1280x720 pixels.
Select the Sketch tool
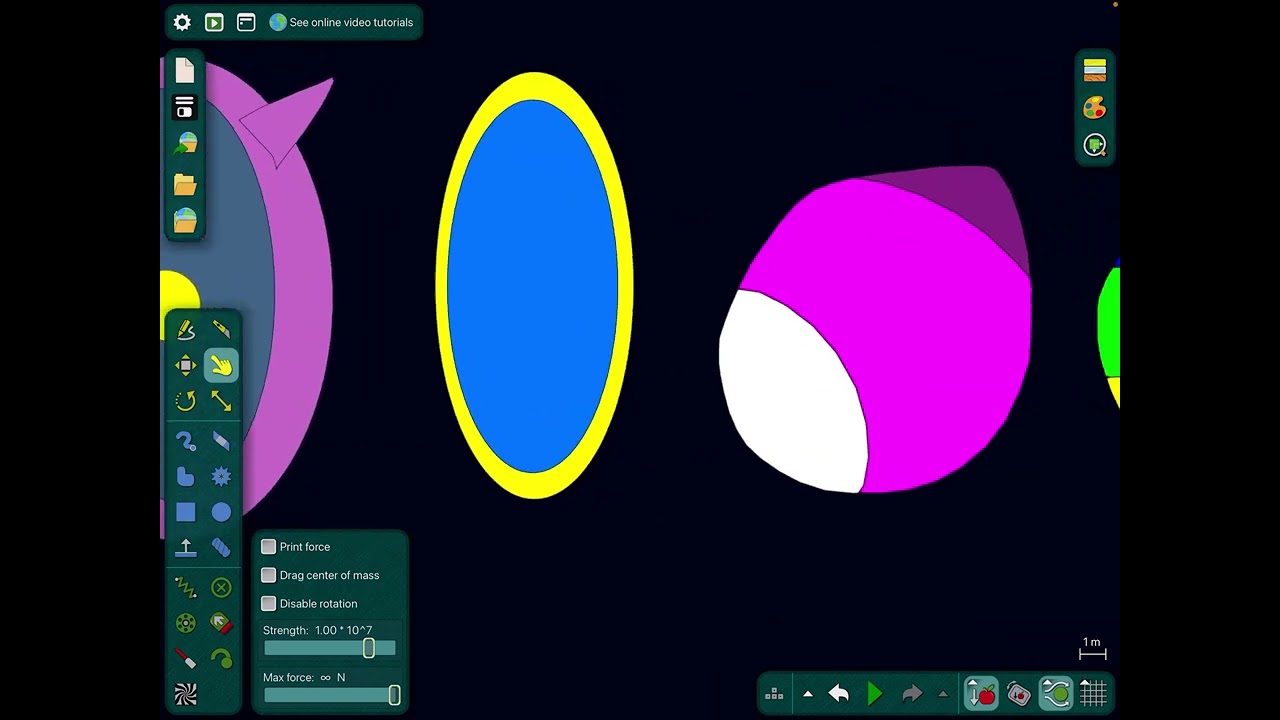click(x=186, y=329)
